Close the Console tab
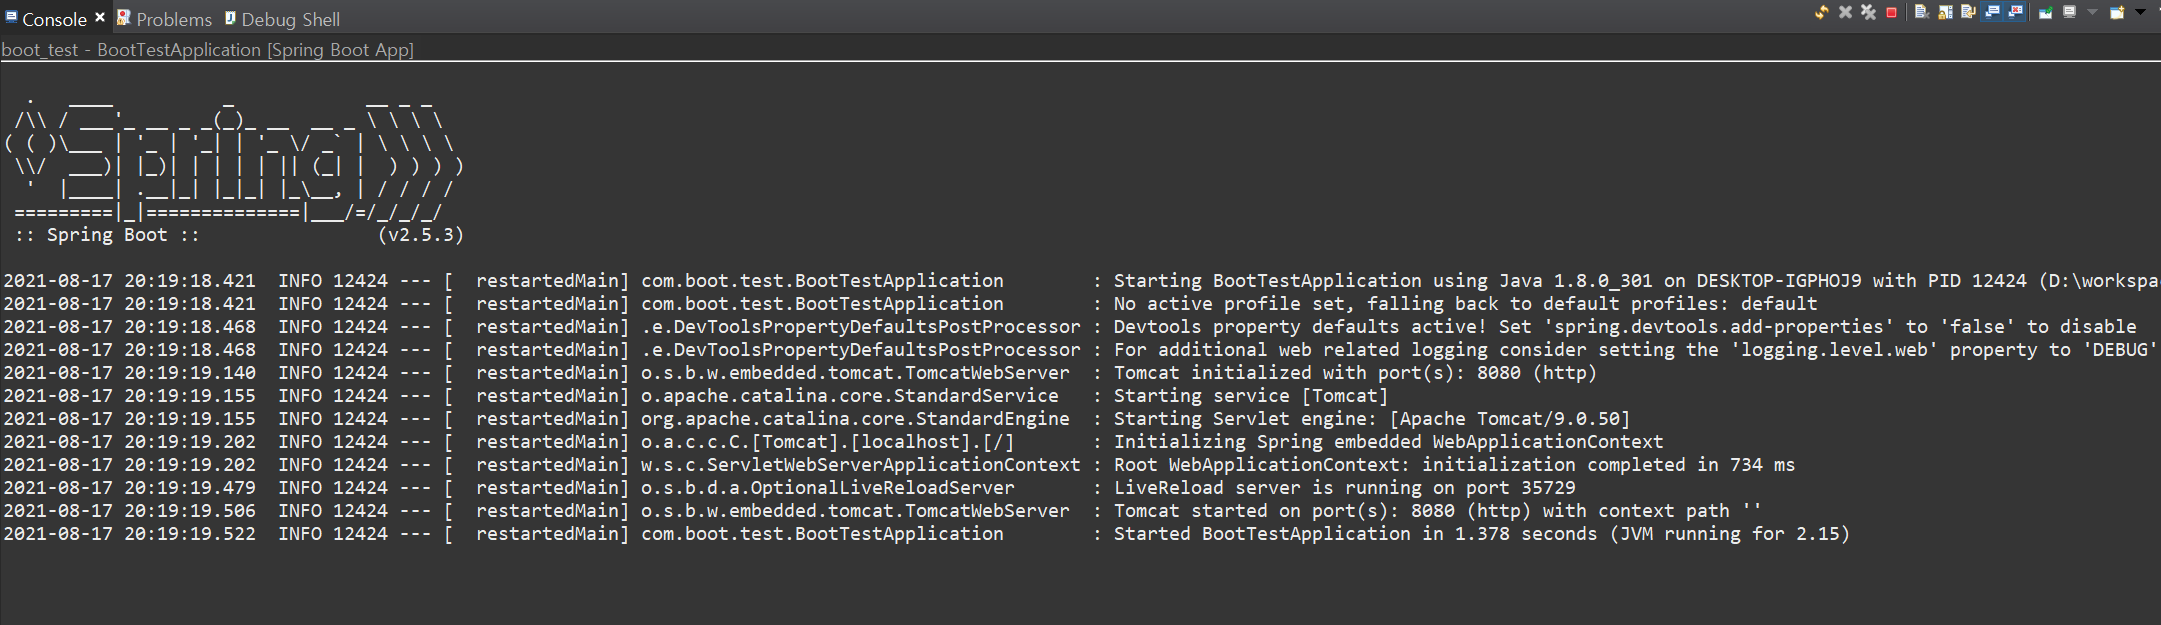Viewport: 2161px width, 625px height. click(x=100, y=18)
